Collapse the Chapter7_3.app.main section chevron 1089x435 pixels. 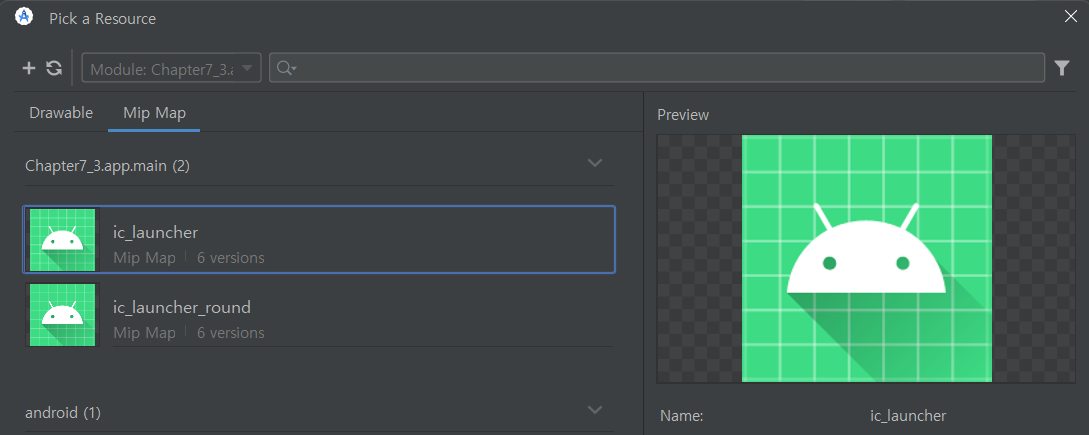click(x=595, y=163)
